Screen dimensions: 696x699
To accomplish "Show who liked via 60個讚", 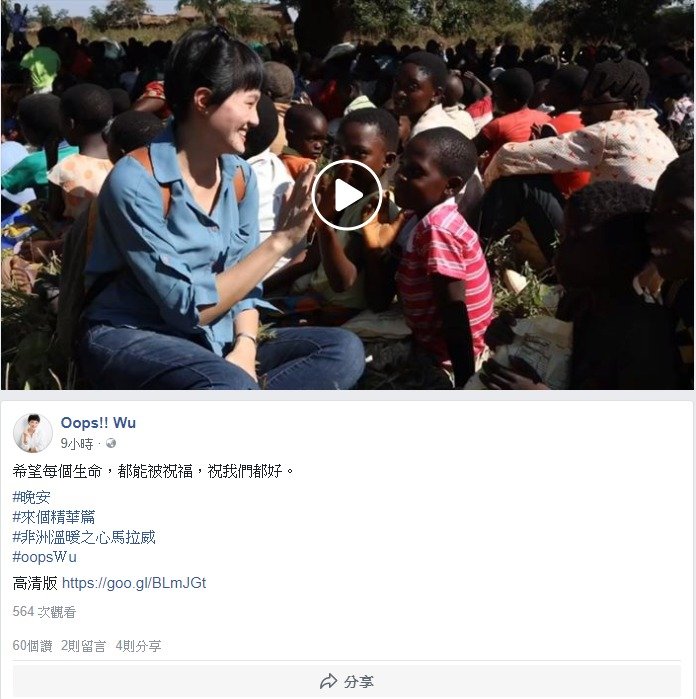I will 32,646.
